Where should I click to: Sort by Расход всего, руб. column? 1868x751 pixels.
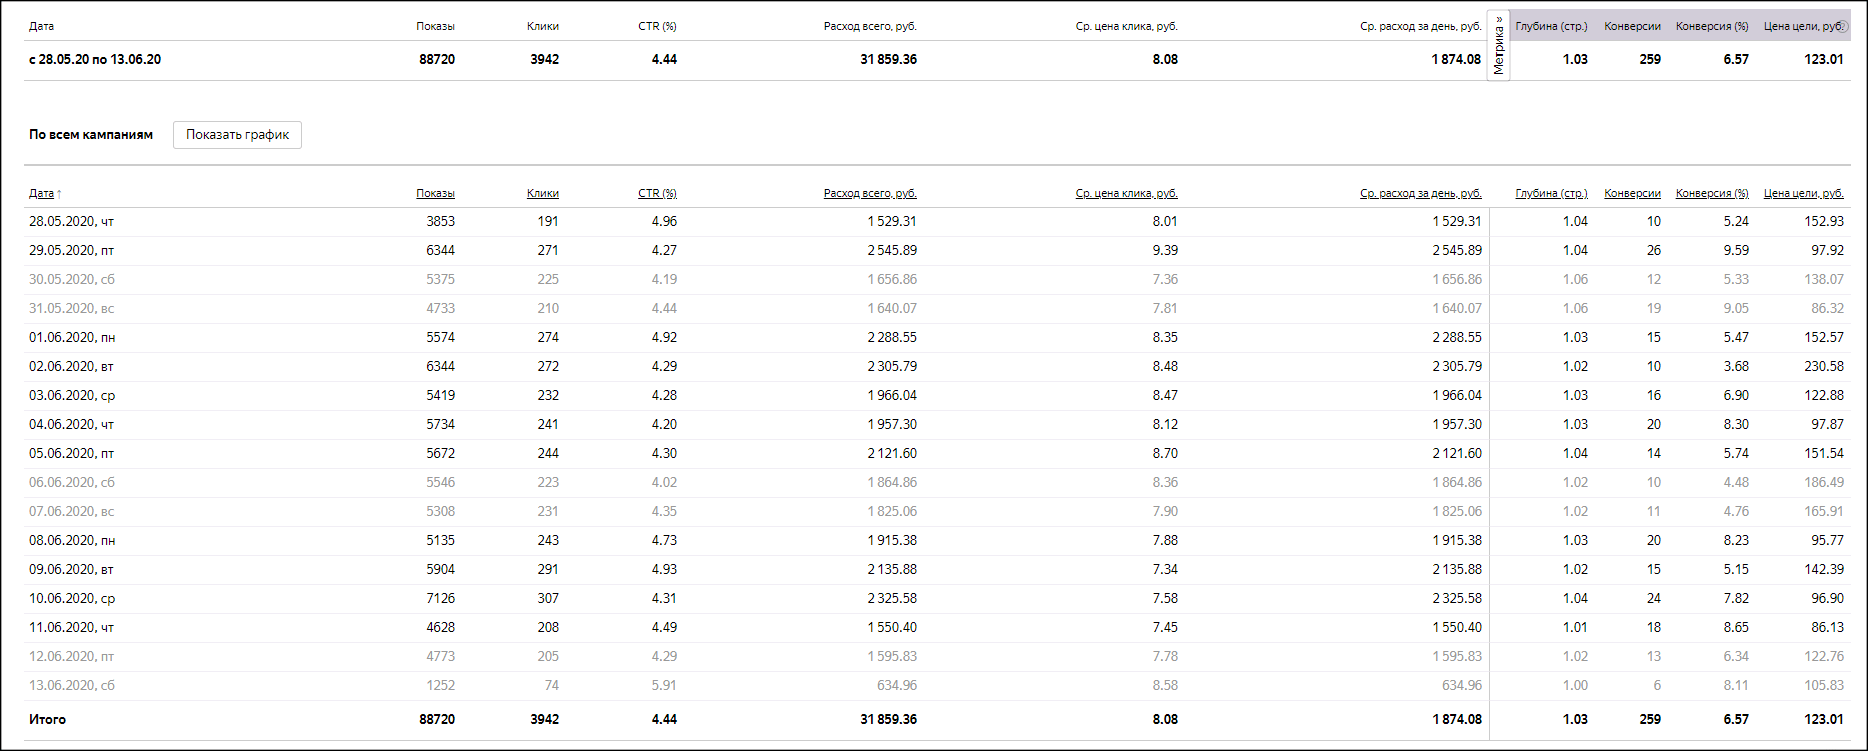[870, 193]
